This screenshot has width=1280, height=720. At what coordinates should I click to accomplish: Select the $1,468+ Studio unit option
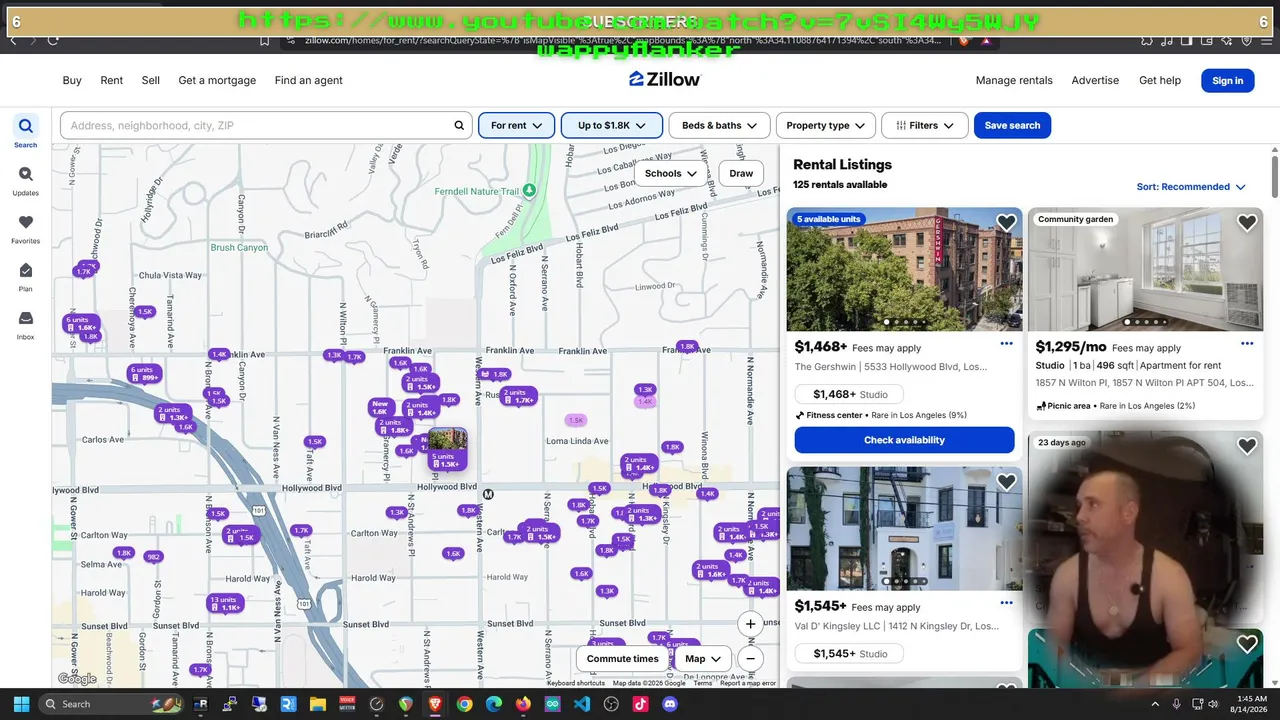click(850, 394)
